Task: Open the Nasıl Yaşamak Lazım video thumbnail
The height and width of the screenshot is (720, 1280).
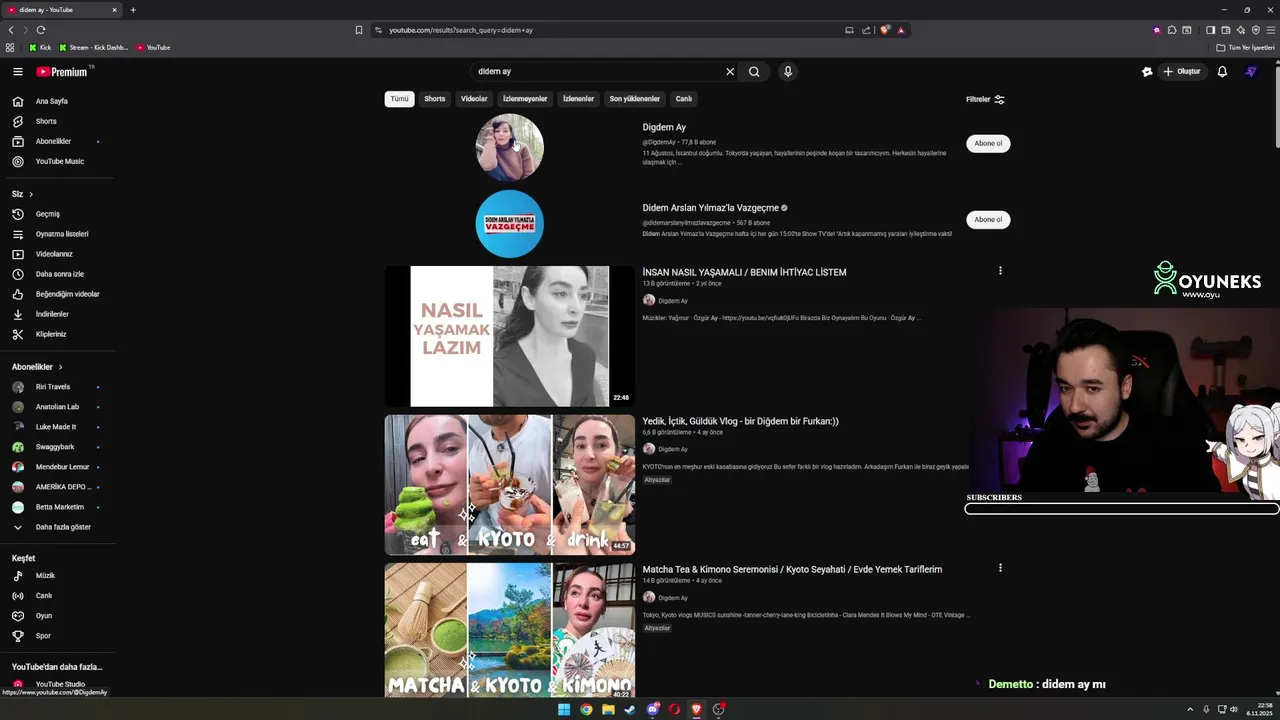Action: tap(510, 336)
